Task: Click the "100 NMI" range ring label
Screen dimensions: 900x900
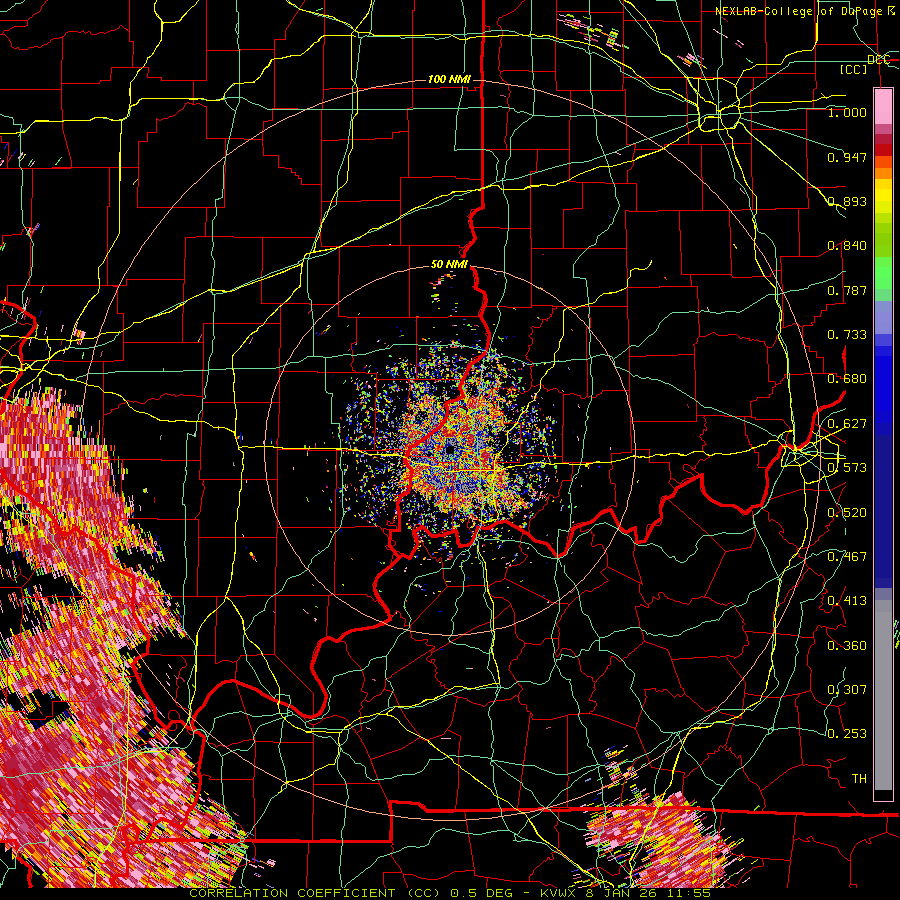Action: pyautogui.click(x=449, y=79)
